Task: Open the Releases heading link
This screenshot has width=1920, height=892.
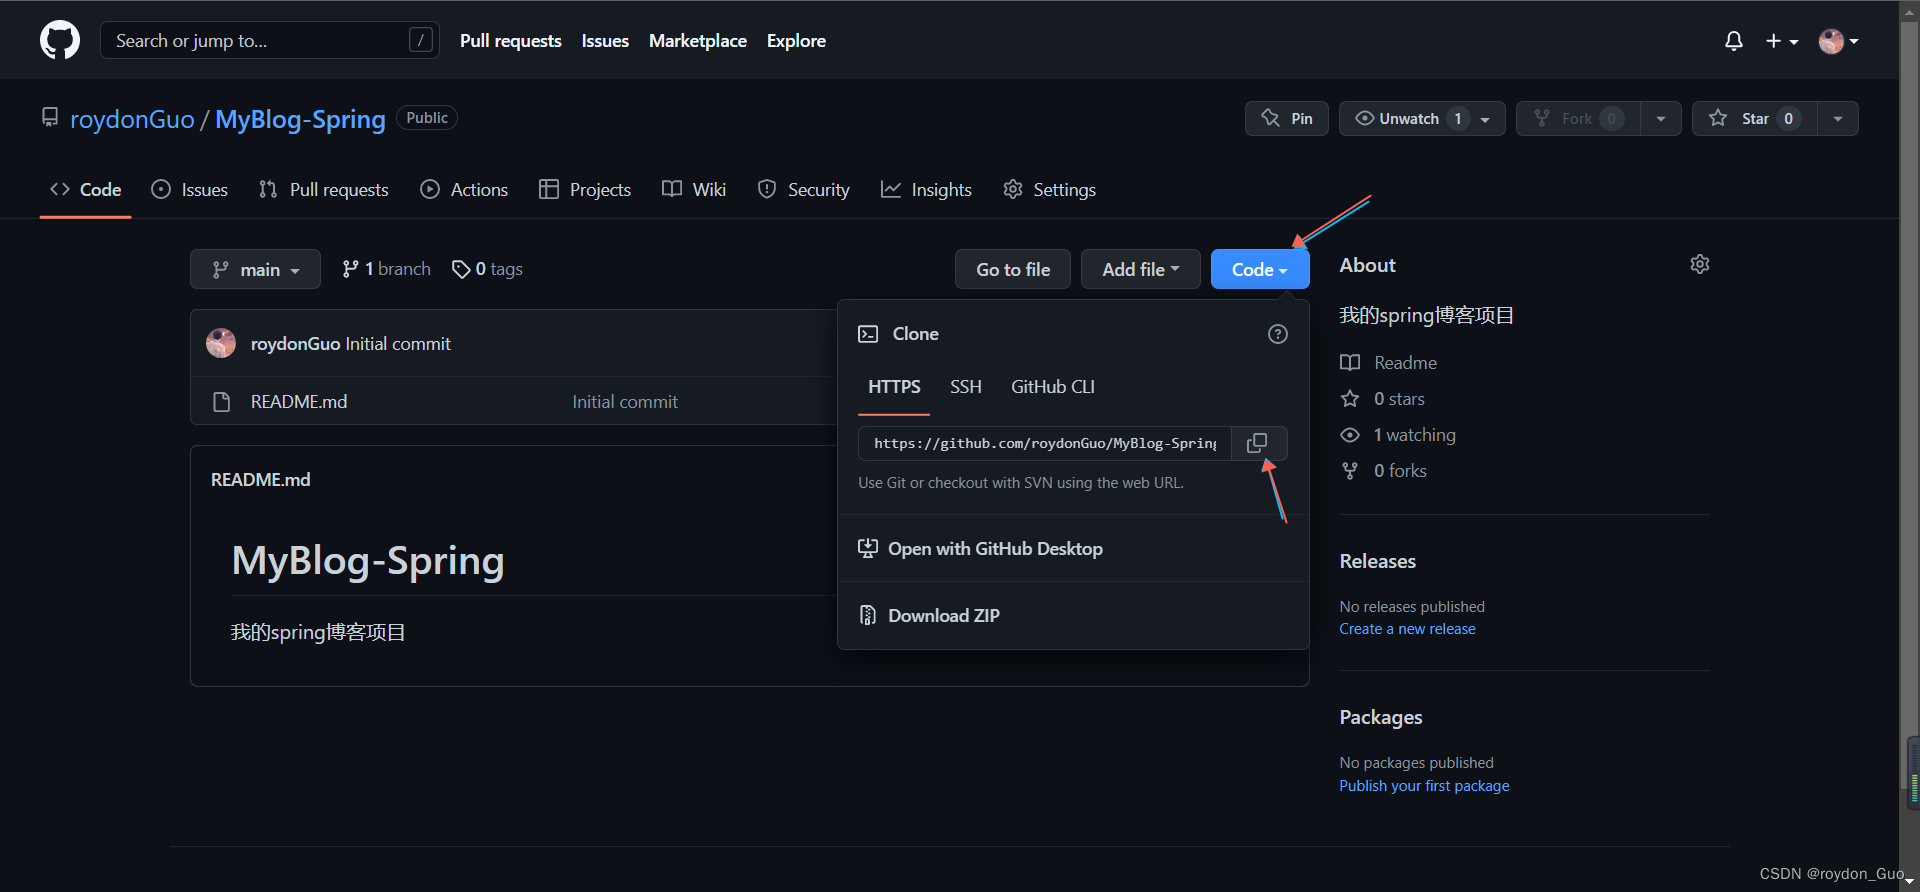Action: 1378,561
